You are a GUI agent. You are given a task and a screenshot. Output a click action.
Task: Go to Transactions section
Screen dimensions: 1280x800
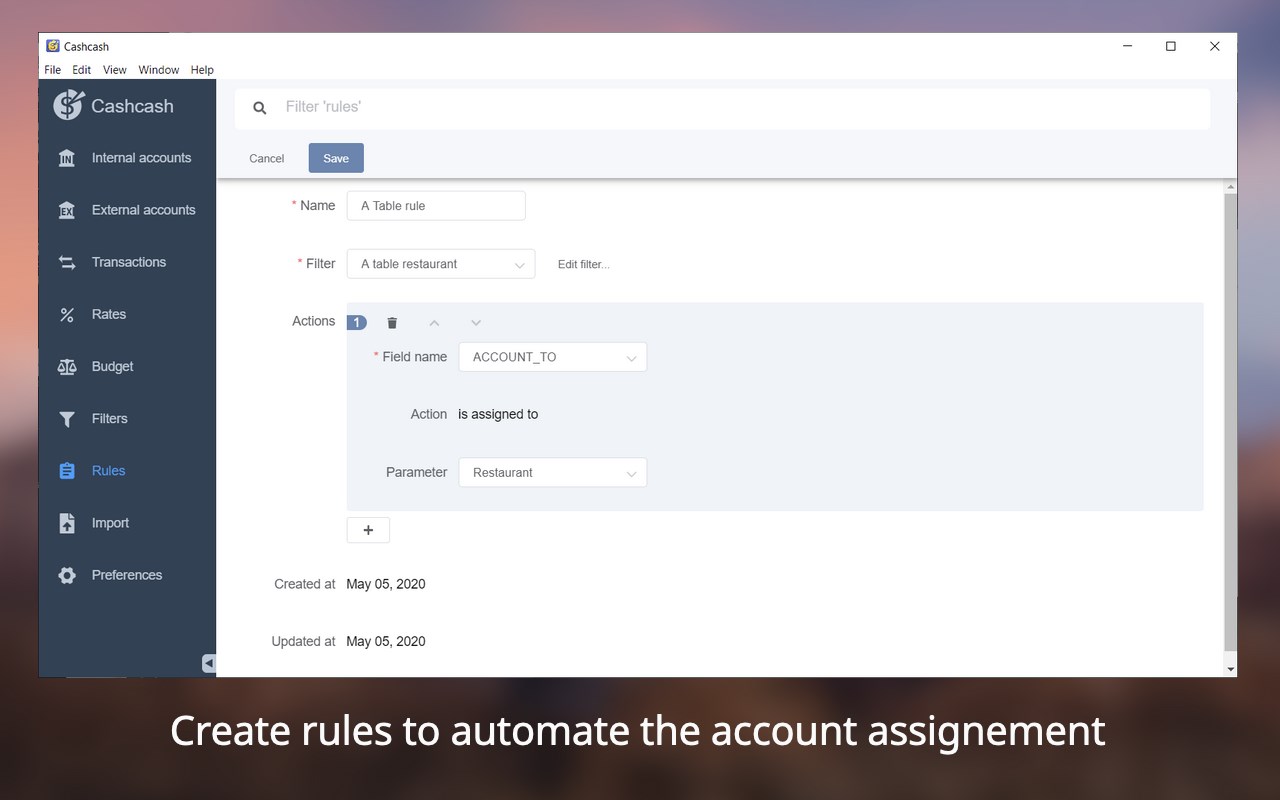(127, 262)
